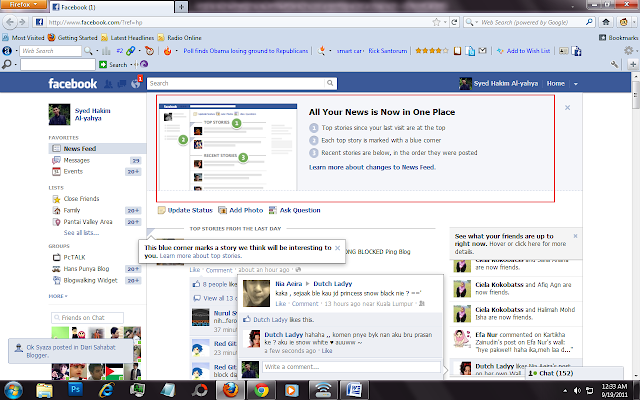This screenshot has height=400, width=640.
Task: Open the Firefox menu button
Action: [x=23, y=4]
